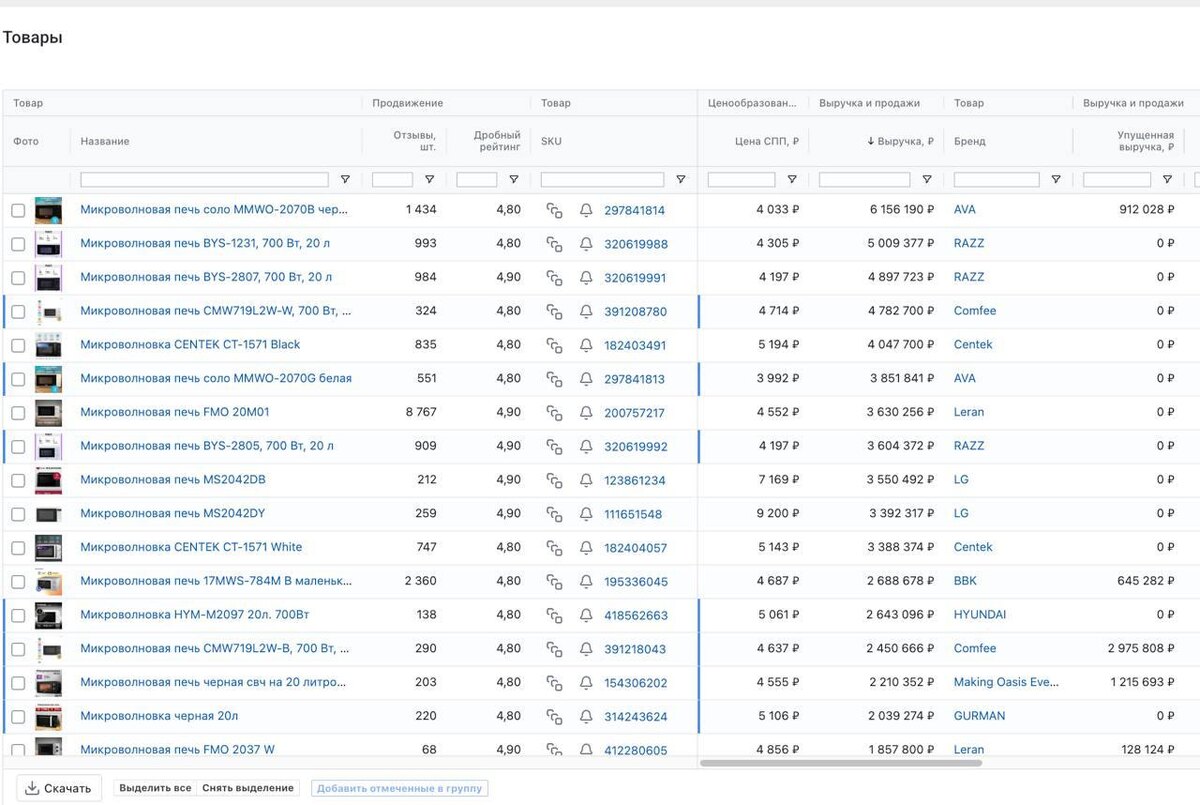Screen dimensions: 1200x805
Task: Open thumbnail photo of MS2042DB microwave
Action: point(48,480)
